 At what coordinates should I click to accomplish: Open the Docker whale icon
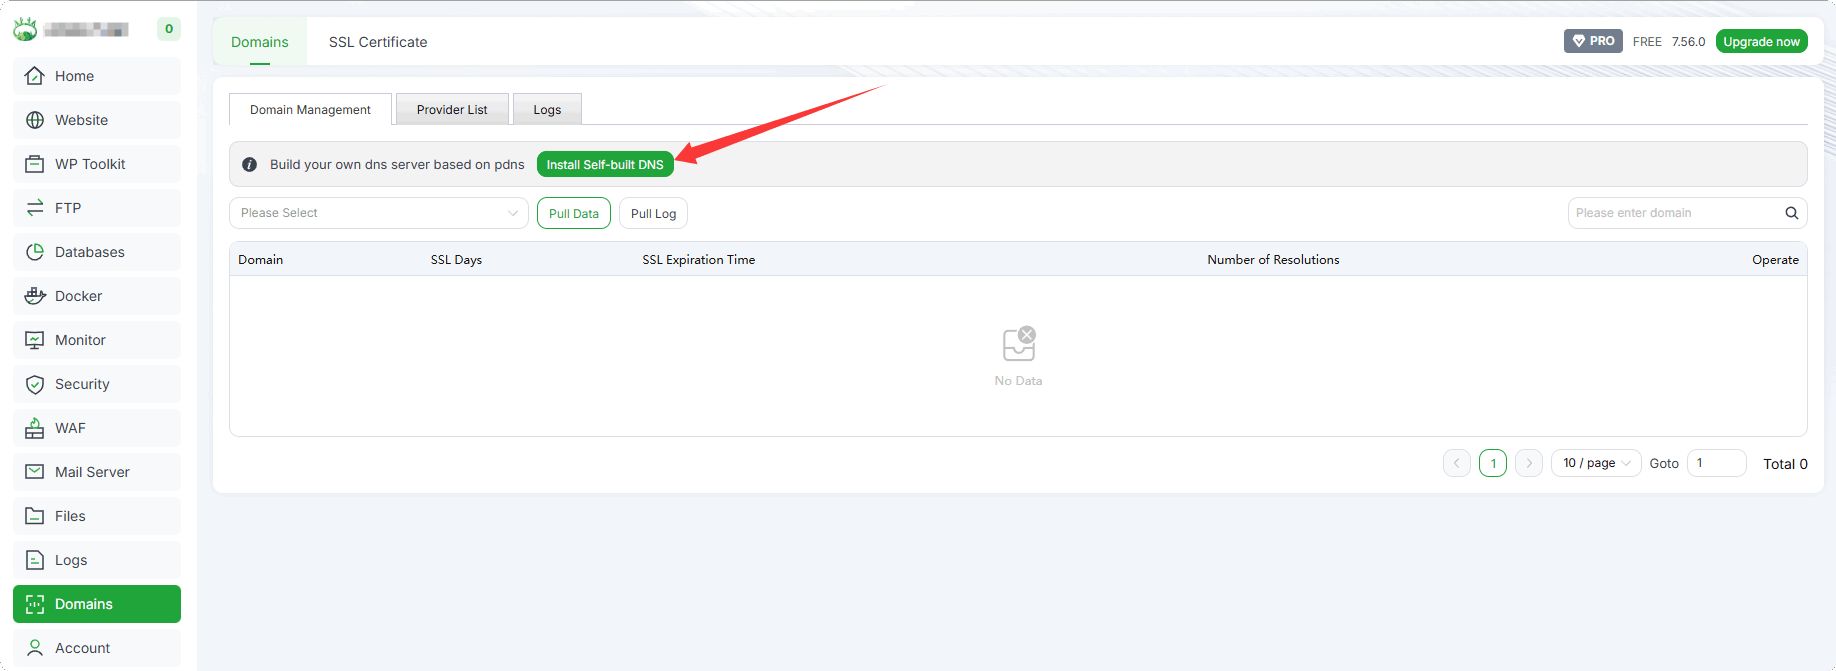point(35,296)
